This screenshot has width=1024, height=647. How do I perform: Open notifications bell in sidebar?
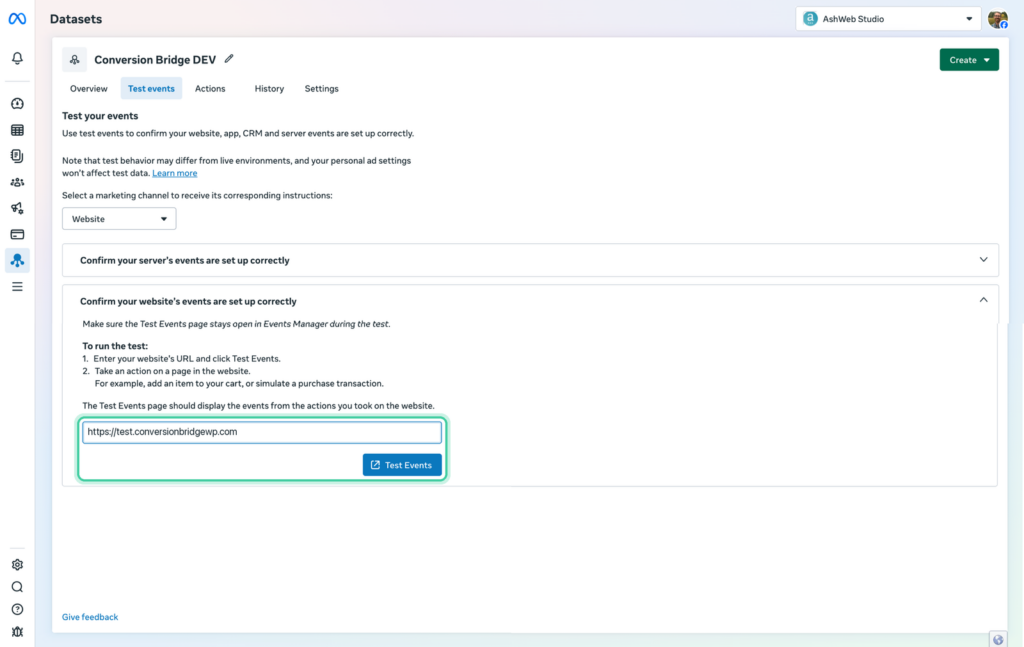(17, 58)
